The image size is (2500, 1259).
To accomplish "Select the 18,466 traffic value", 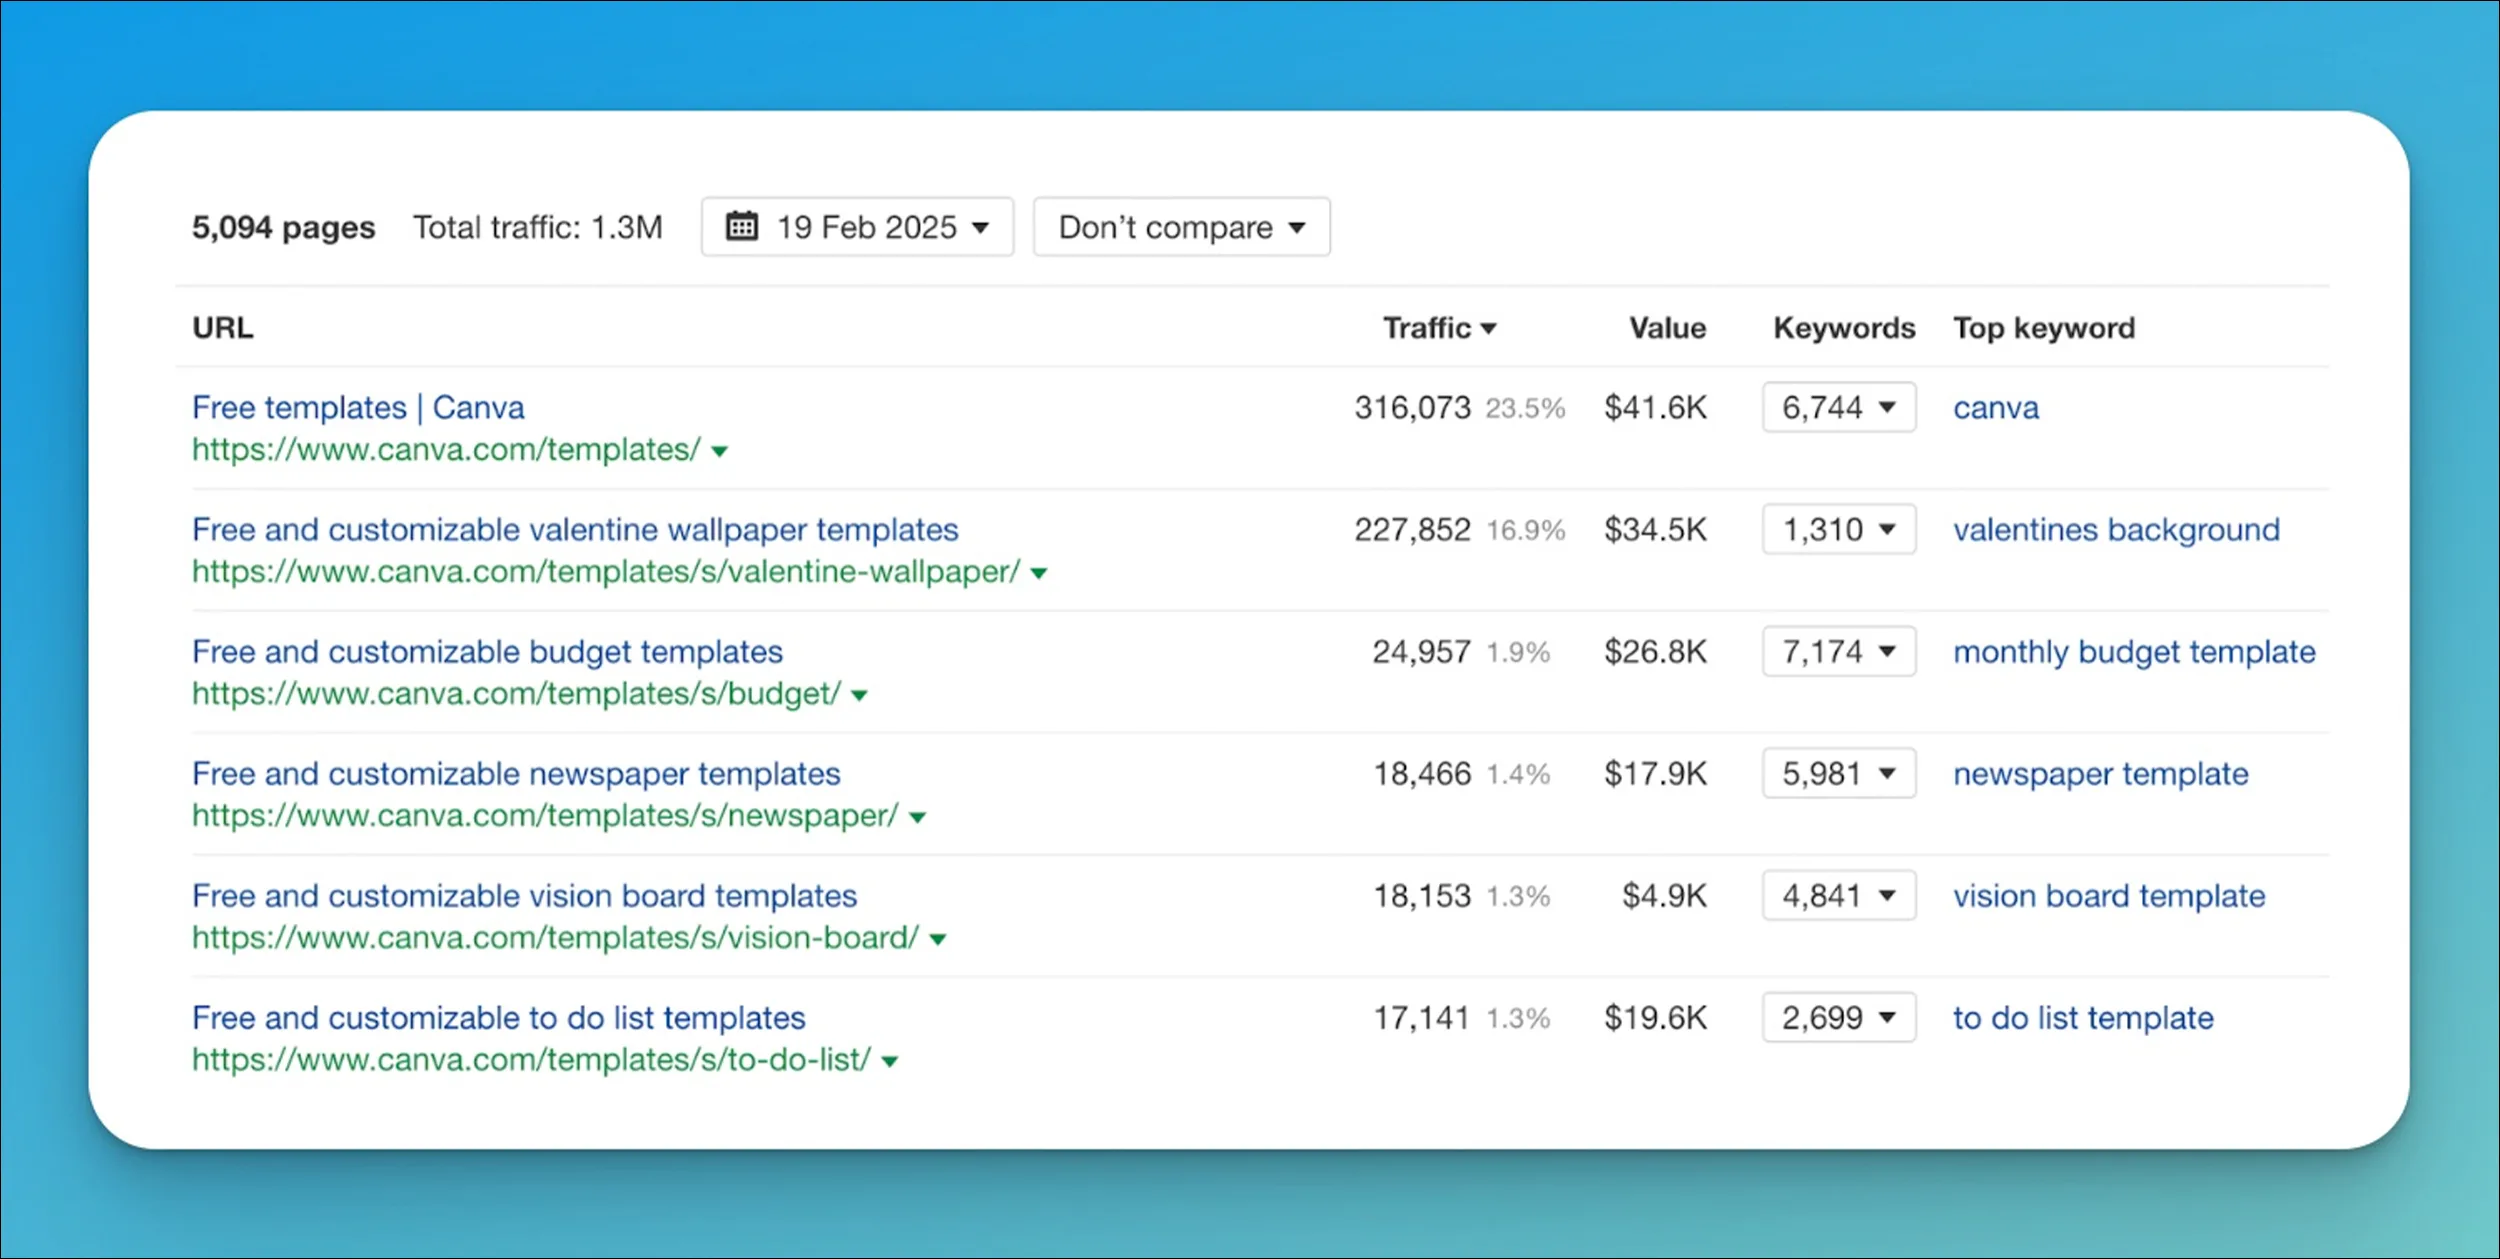I will (1421, 774).
